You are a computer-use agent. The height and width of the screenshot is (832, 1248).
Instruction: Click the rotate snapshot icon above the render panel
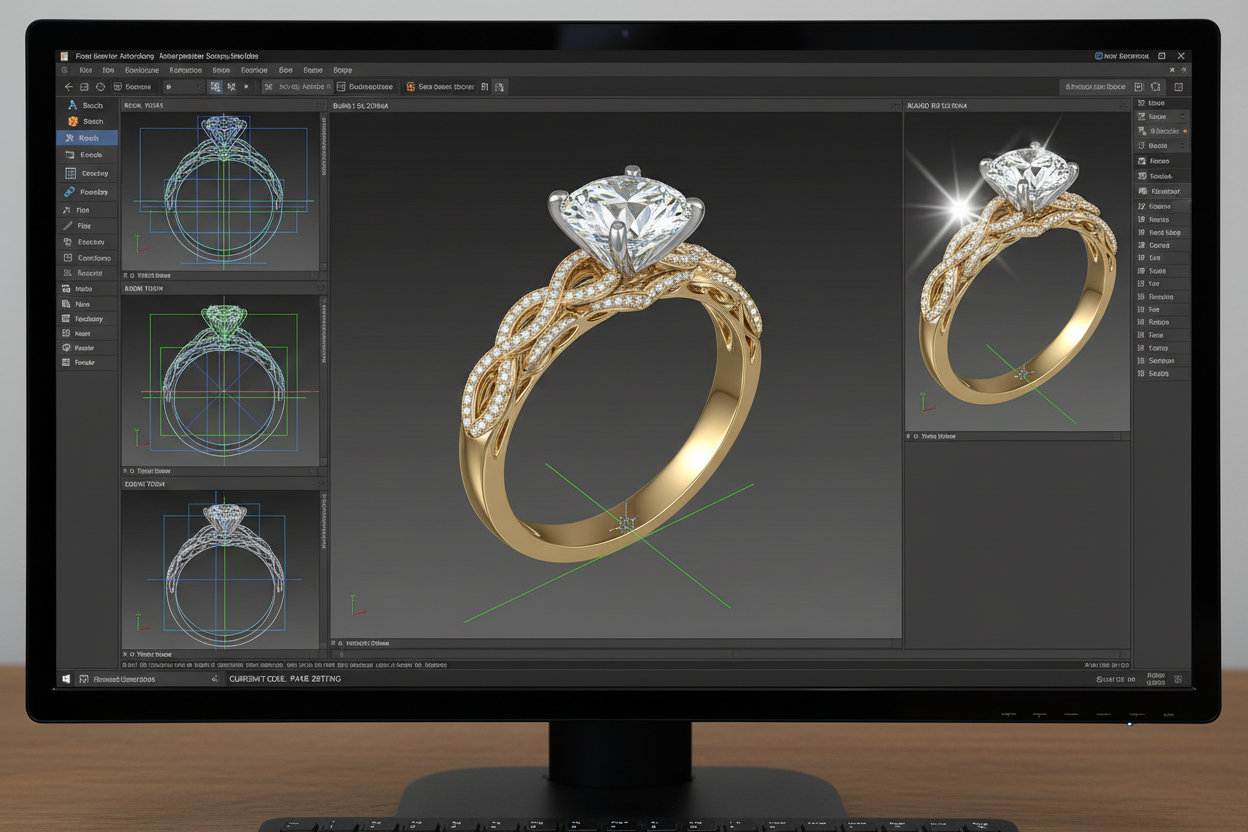click(x=1122, y=105)
